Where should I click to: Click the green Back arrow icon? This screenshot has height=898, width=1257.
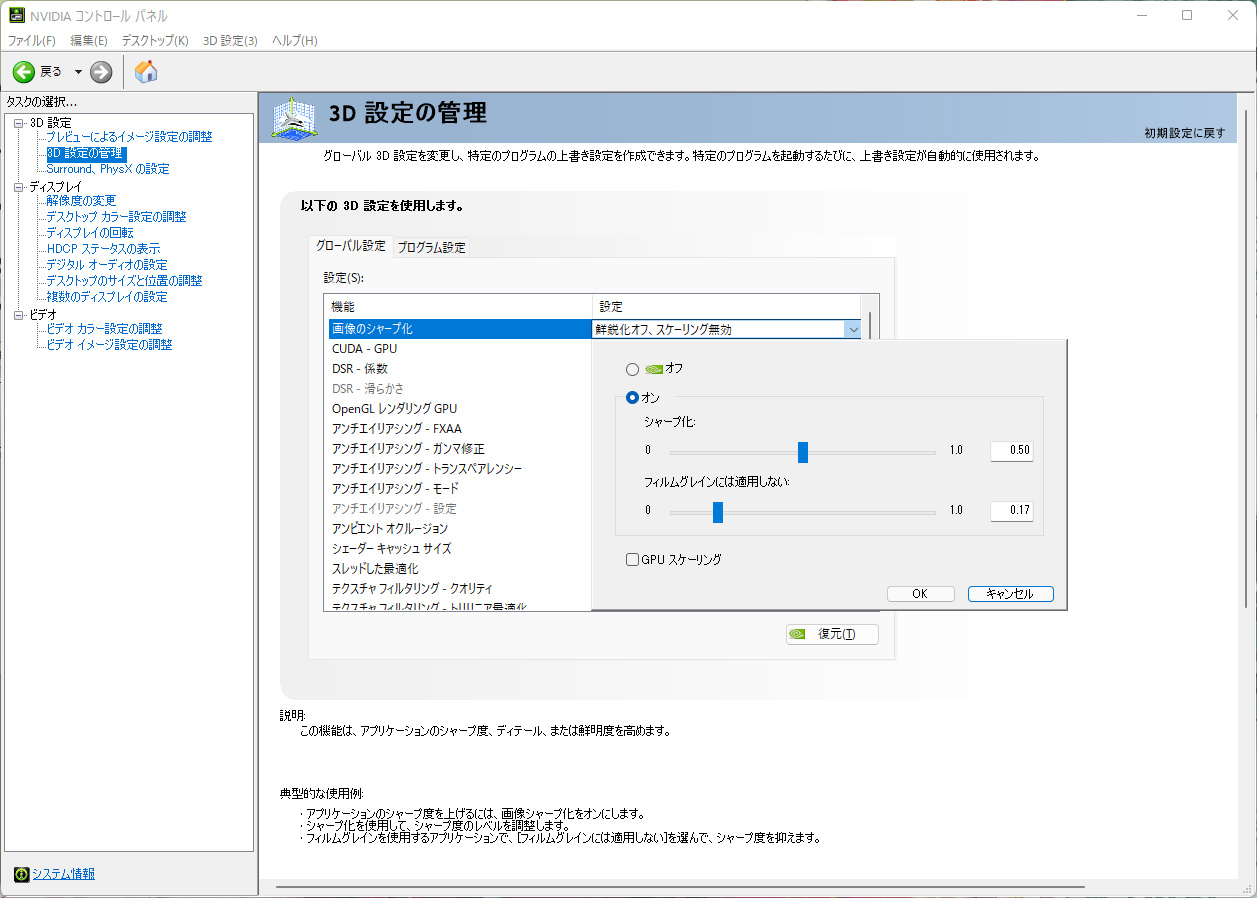pos(24,72)
